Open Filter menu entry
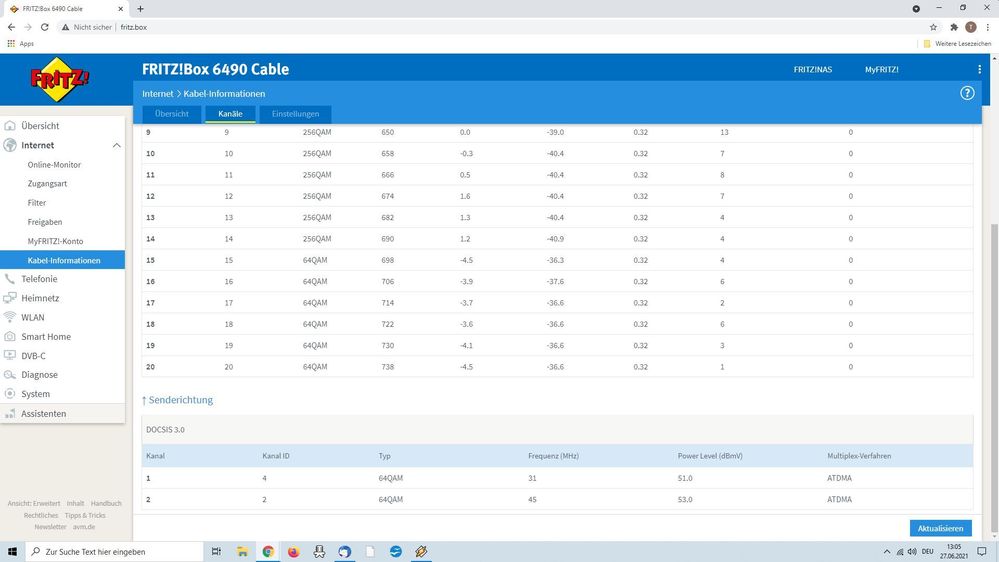Image resolution: width=999 pixels, height=562 pixels. pyautogui.click(x=37, y=203)
